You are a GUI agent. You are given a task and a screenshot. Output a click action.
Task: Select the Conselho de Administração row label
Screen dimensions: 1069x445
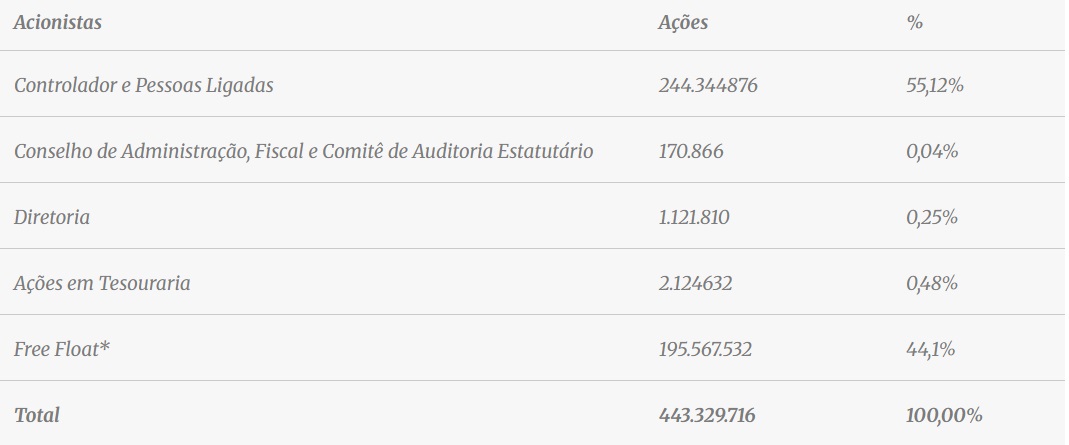point(304,151)
